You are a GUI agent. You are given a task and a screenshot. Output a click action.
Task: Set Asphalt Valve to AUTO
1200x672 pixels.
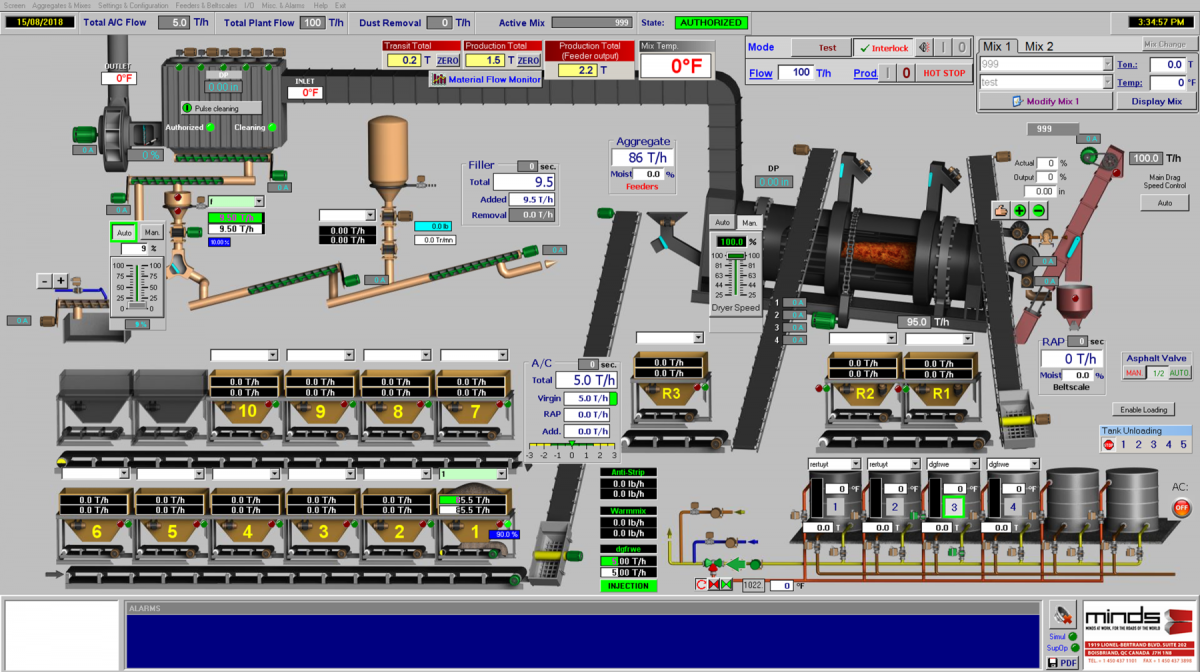tap(1180, 373)
